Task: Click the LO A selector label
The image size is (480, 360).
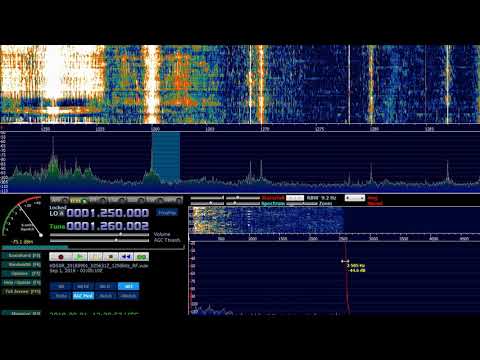Action: [x=56, y=213]
